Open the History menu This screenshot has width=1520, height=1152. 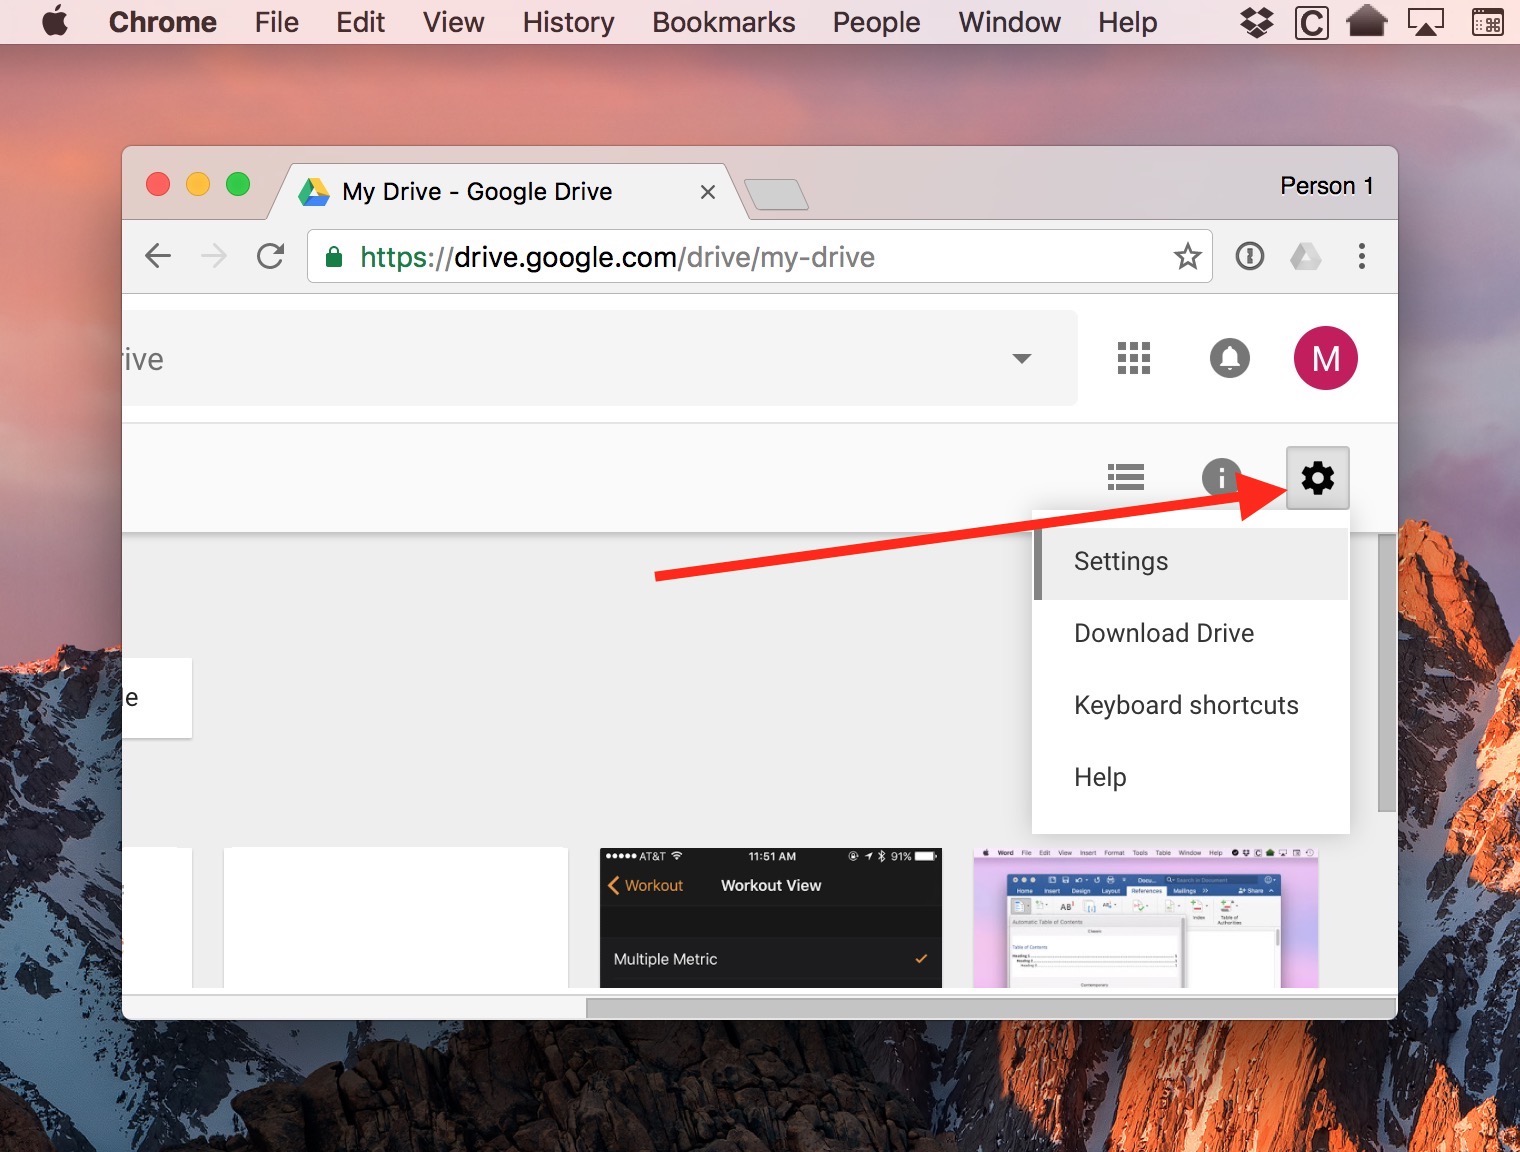click(x=568, y=22)
